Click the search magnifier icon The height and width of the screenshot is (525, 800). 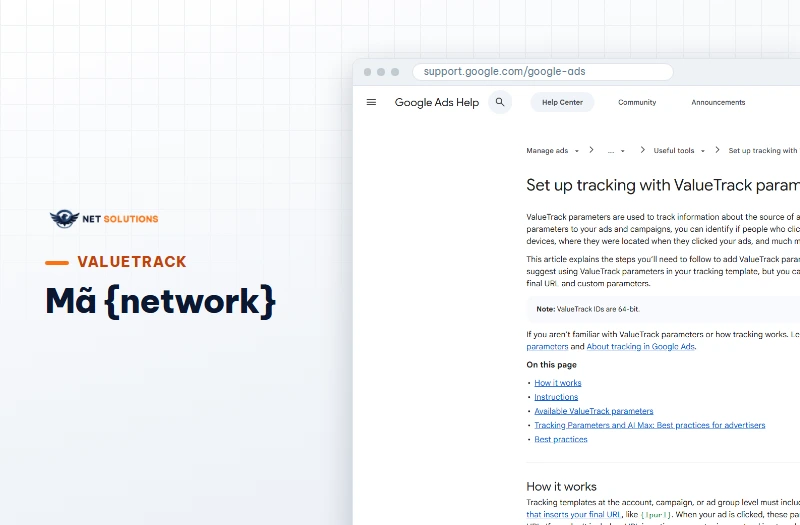500,102
